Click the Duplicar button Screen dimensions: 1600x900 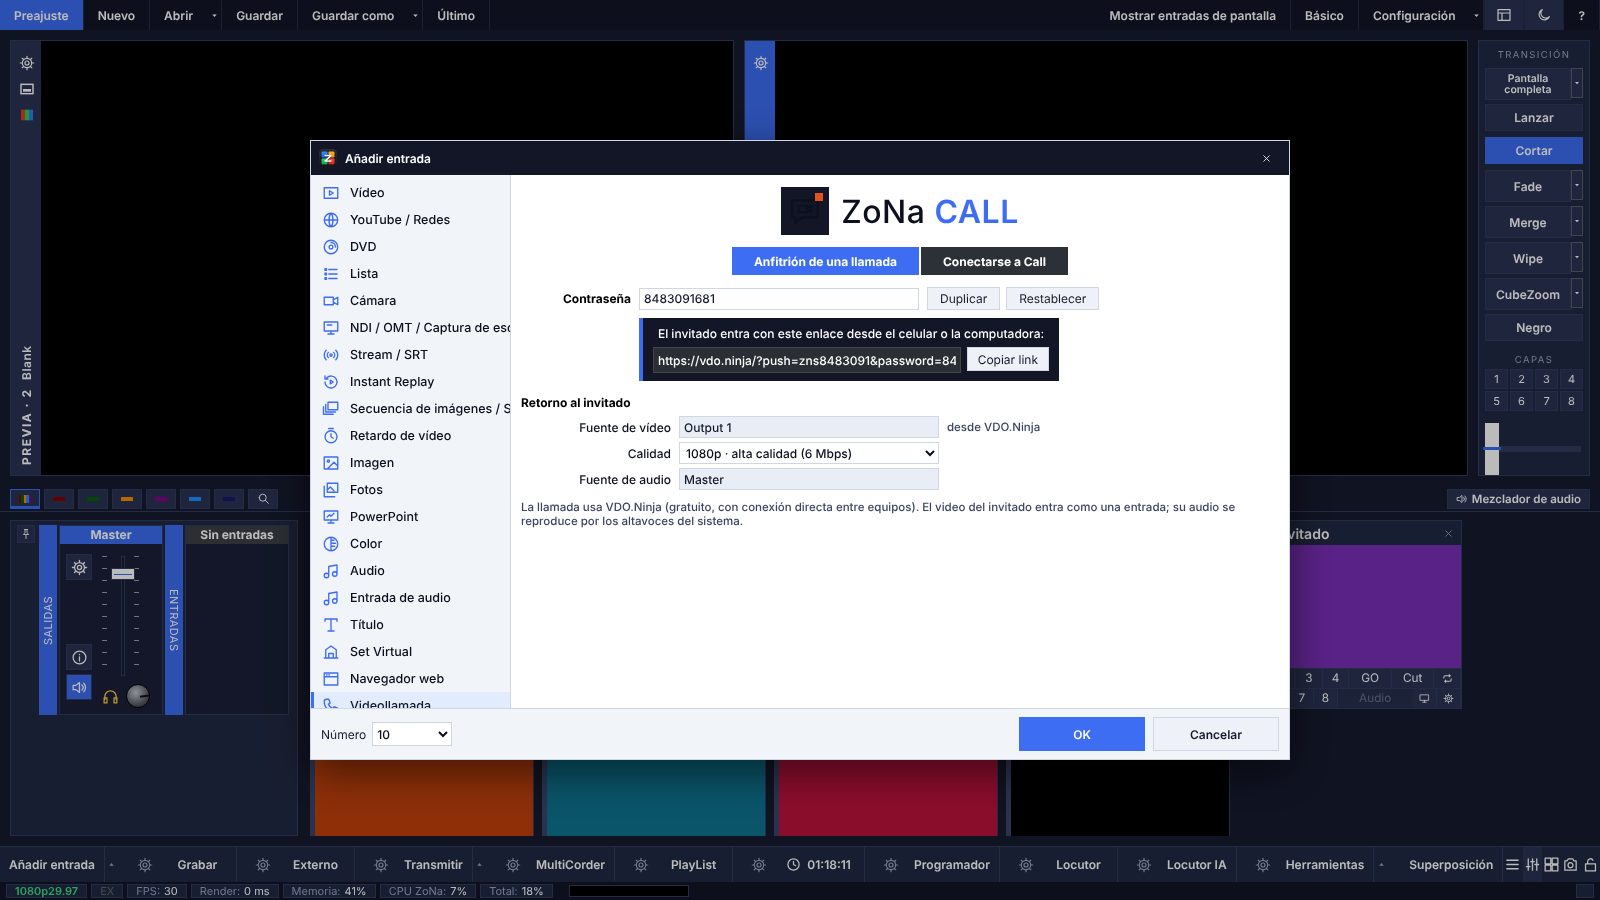tap(963, 299)
